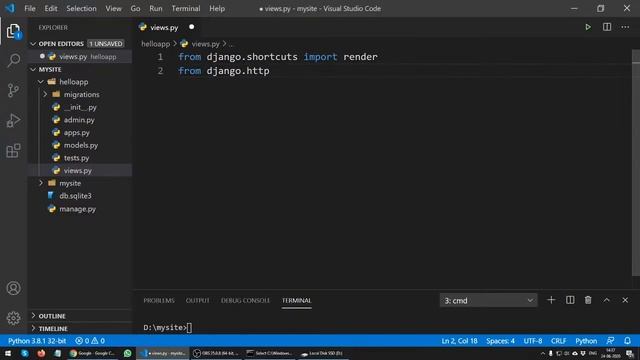Open the Manage gear icon
This screenshot has height=360, width=640.
point(13,318)
